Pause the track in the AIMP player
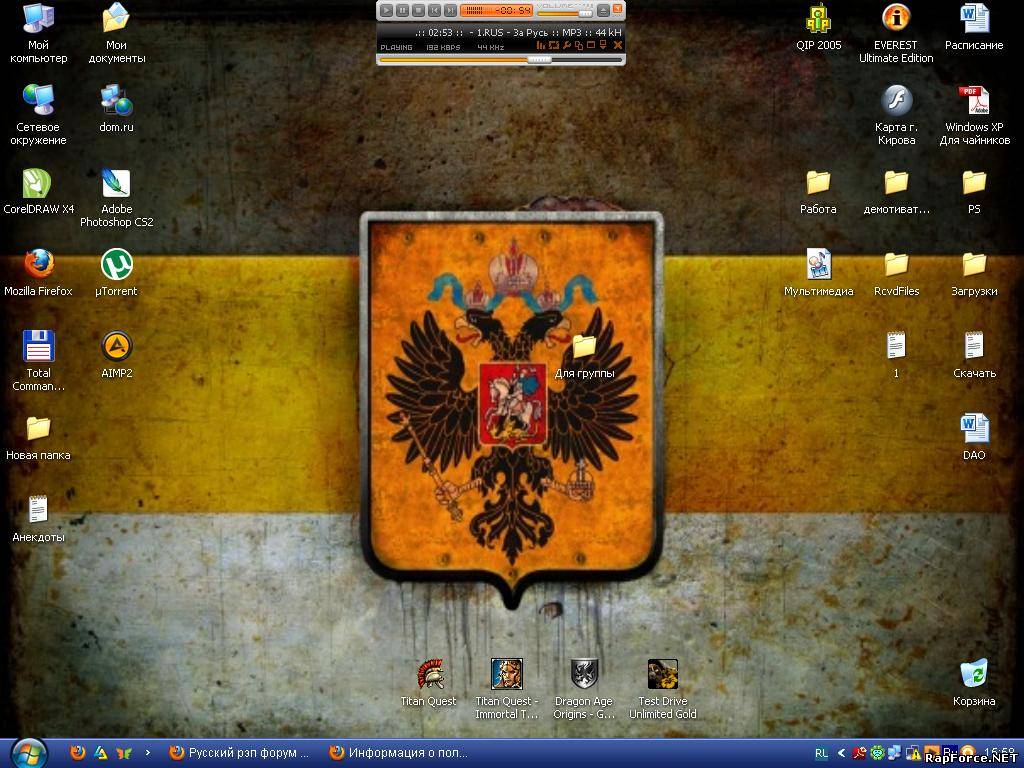The width and height of the screenshot is (1024, 768). 402,10
